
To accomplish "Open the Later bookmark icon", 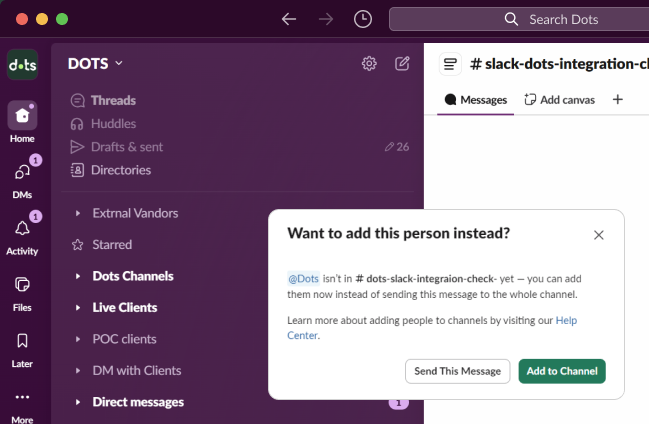I will click(22, 341).
